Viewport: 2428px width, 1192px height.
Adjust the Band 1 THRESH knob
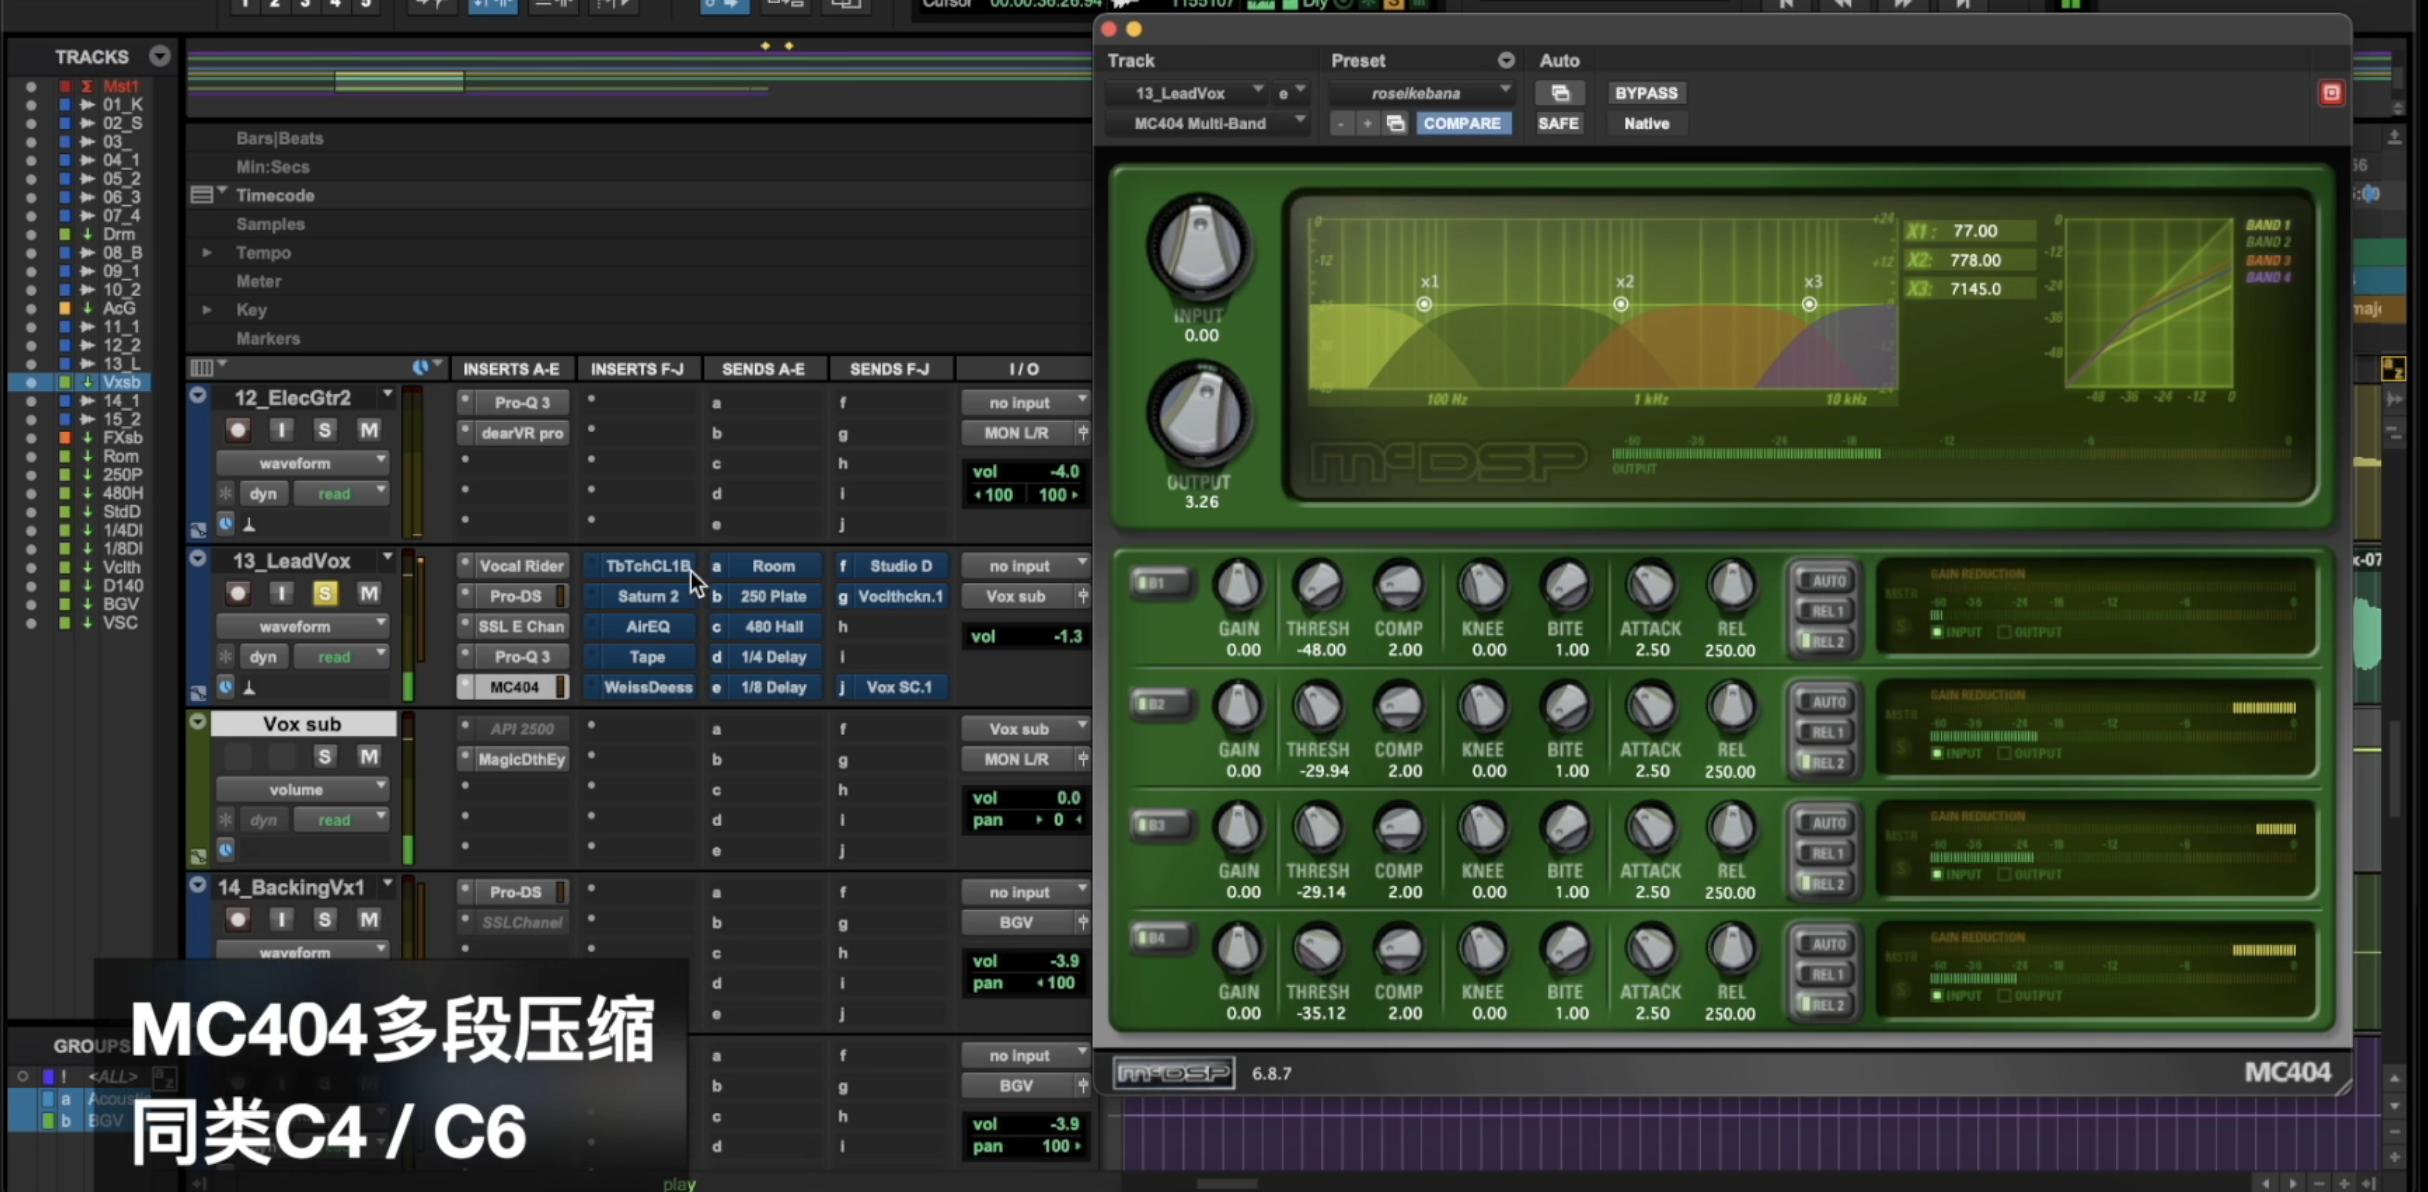(x=1318, y=587)
